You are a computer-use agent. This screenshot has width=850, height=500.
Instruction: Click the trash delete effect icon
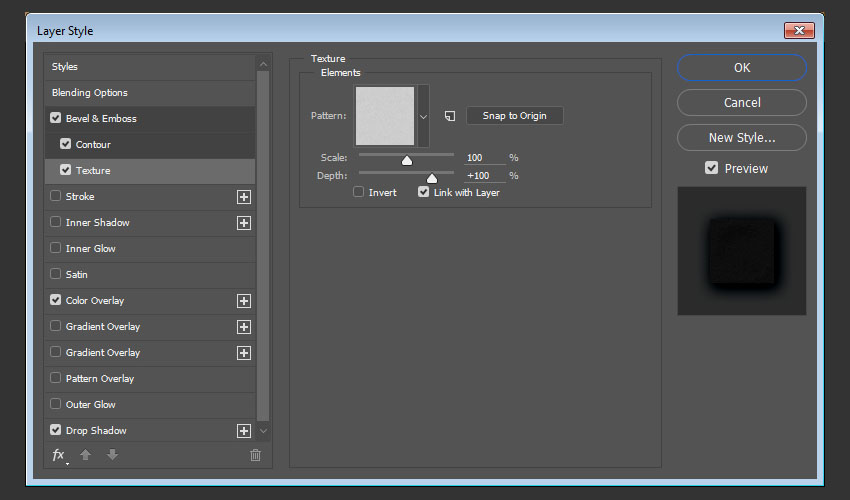(255, 455)
